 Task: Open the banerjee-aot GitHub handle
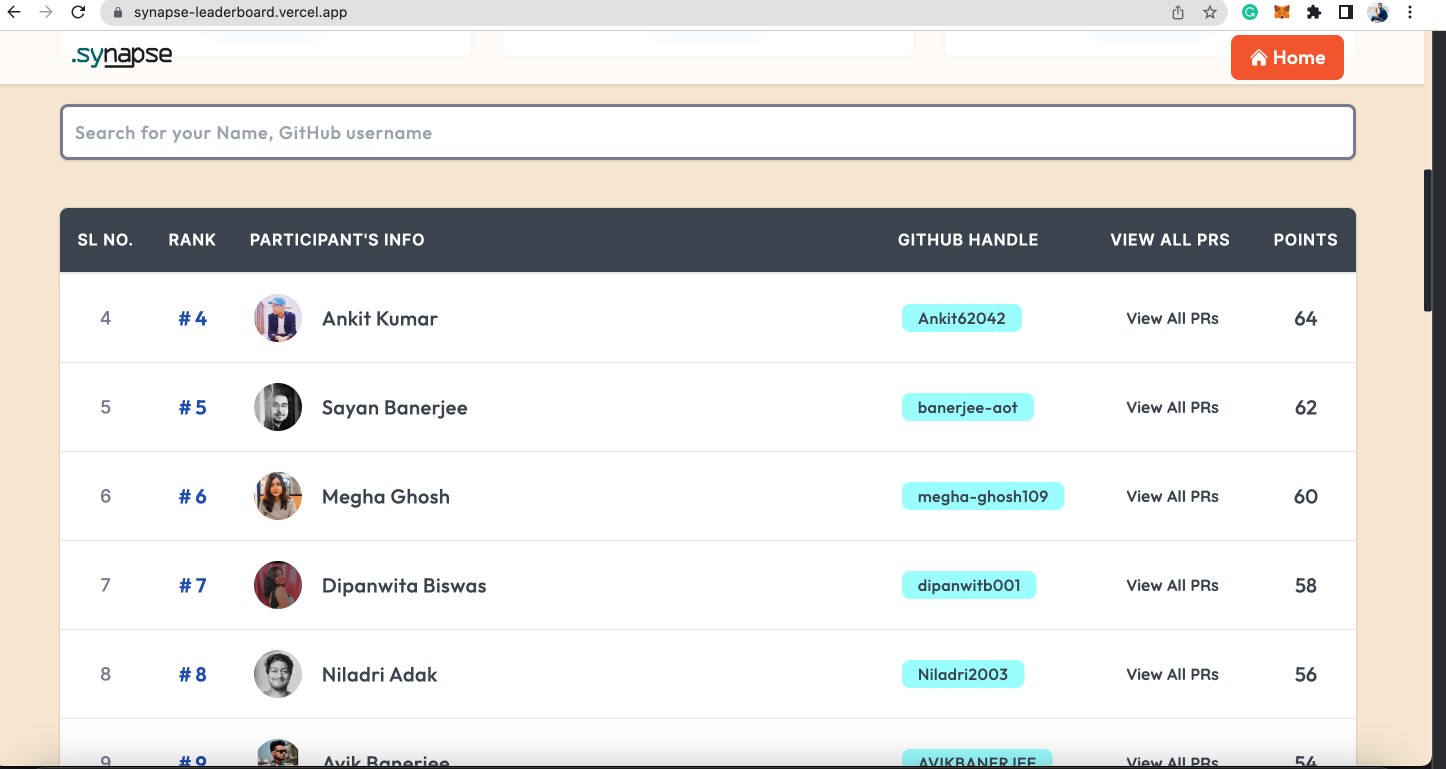tap(967, 408)
